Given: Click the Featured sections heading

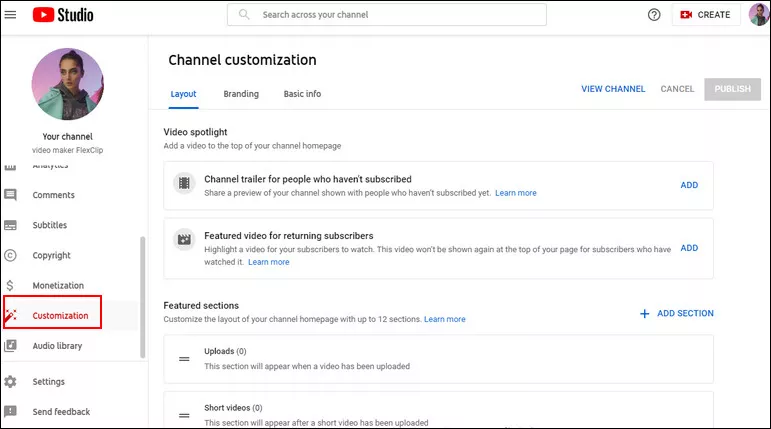Looking at the screenshot, I should click(x=201, y=306).
